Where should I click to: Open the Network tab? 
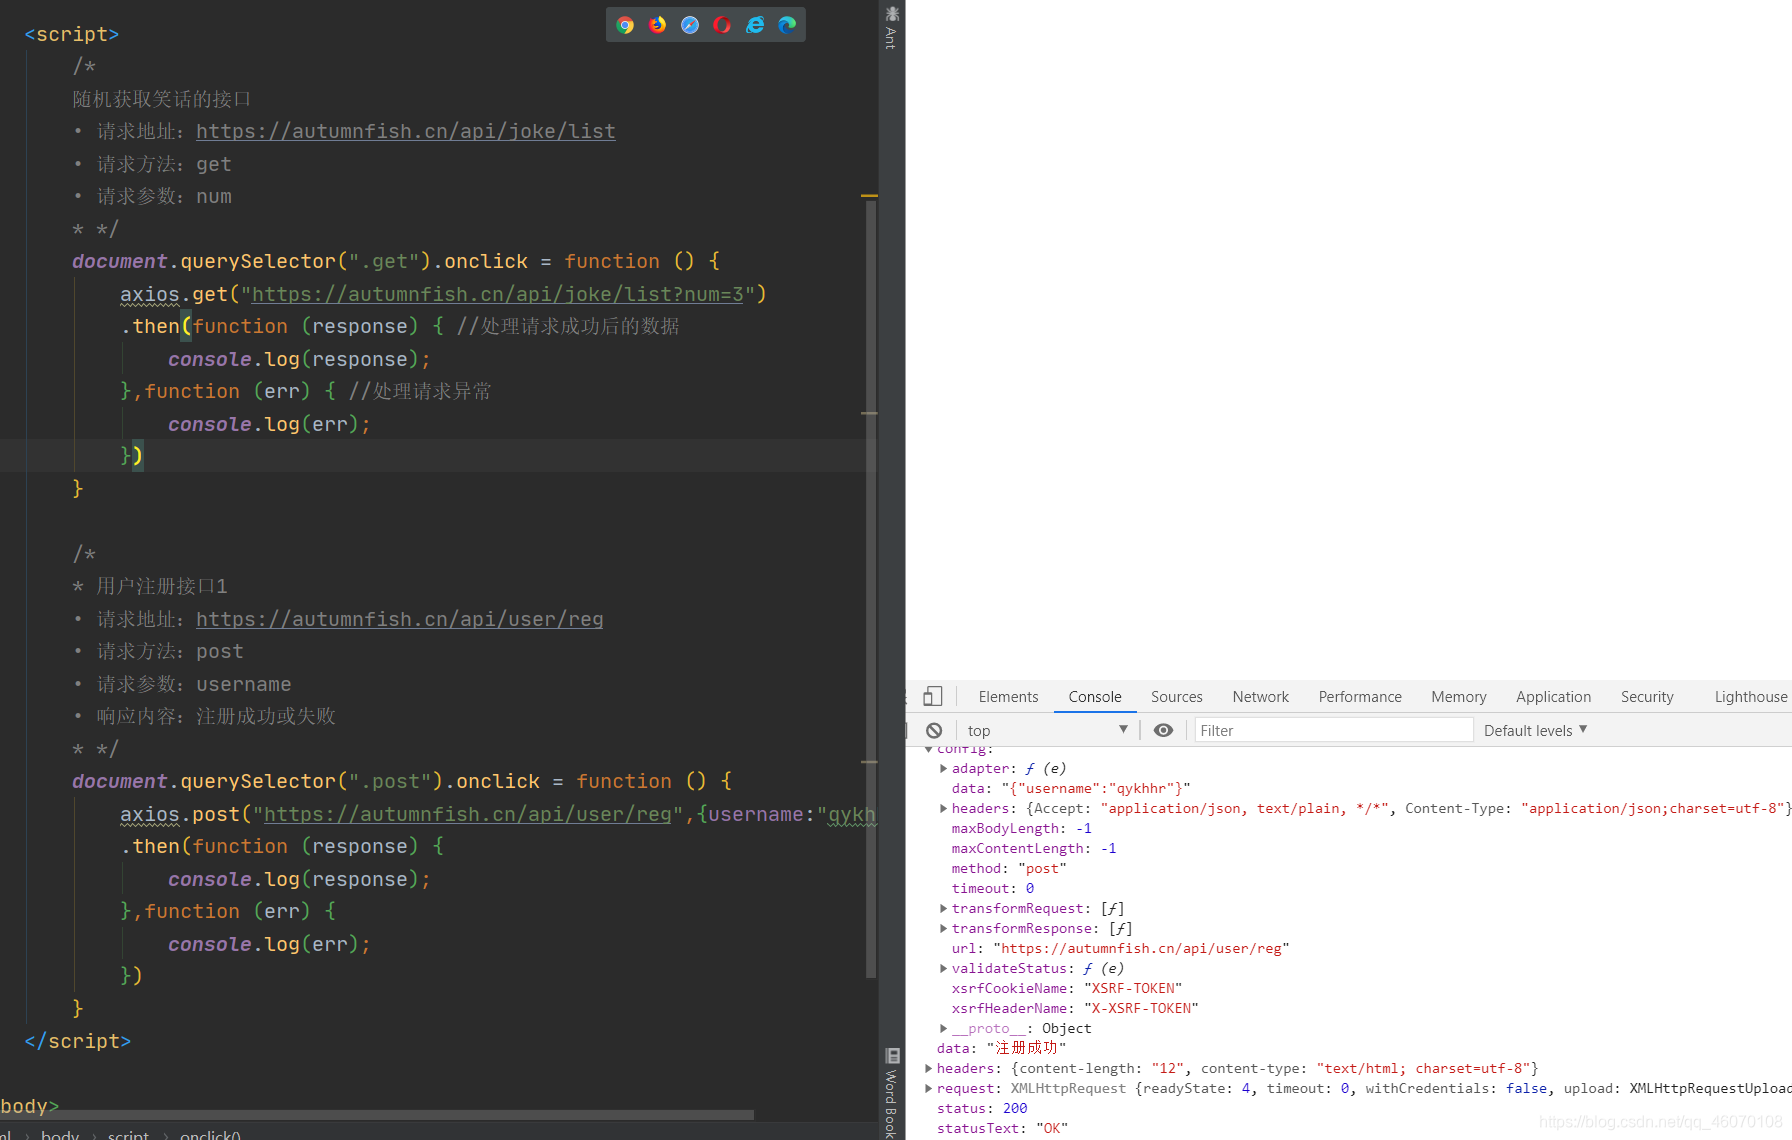(1260, 696)
